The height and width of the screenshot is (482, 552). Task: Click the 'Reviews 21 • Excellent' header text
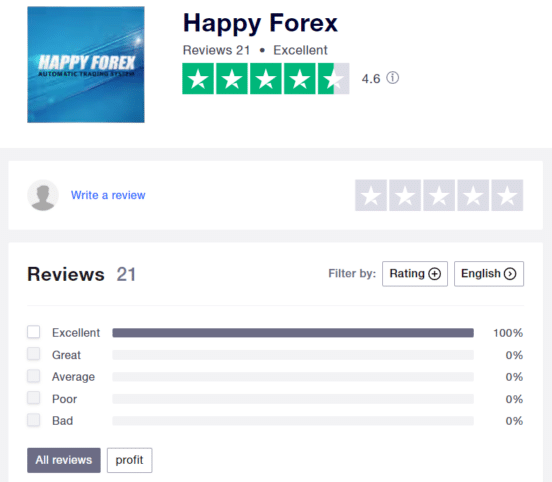255,50
